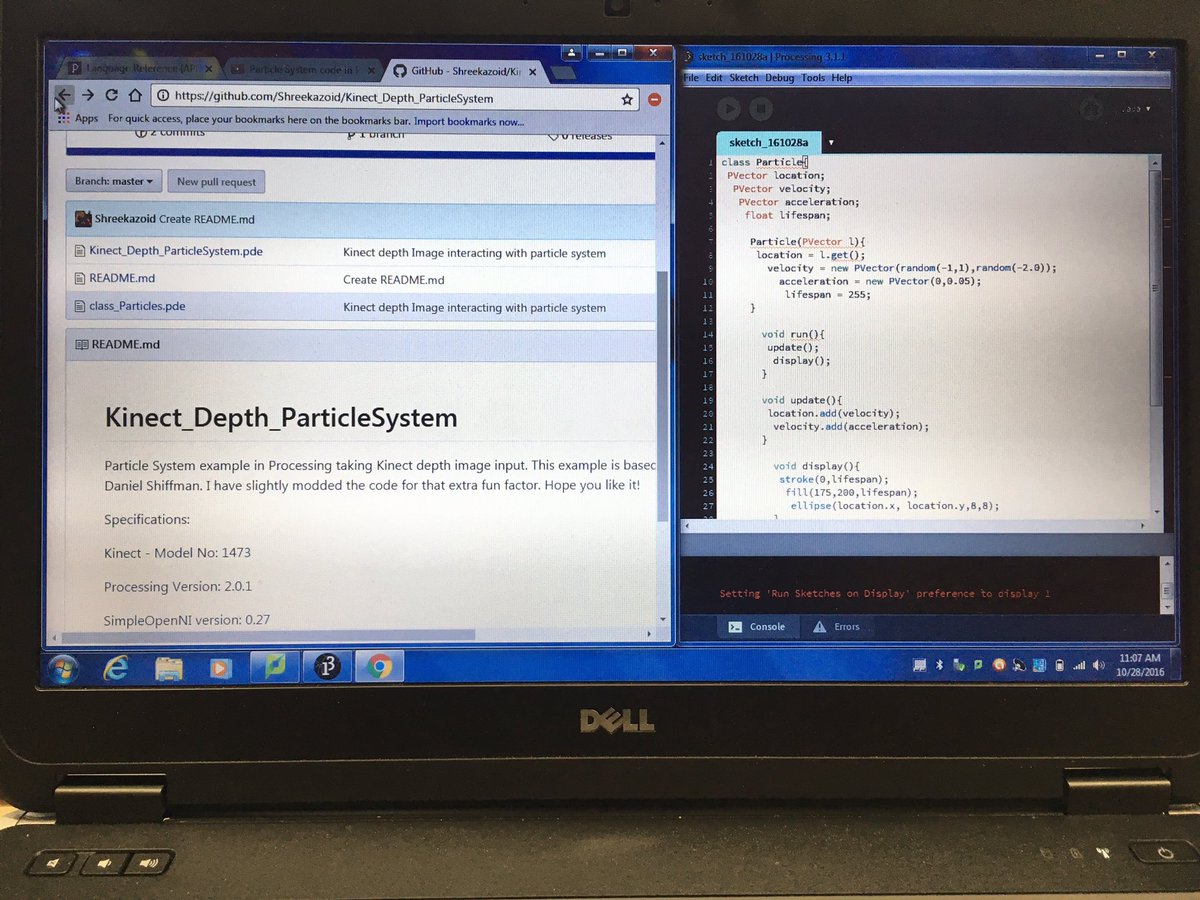
Task: Switch to Processing app in taskbar
Action: (x=326, y=668)
